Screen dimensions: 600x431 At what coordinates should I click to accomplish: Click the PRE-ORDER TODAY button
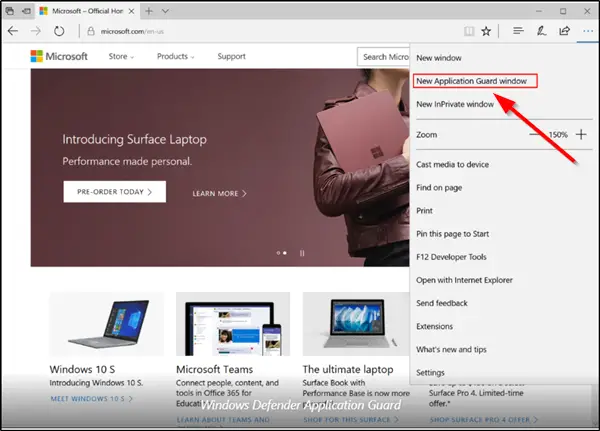pyautogui.click(x=114, y=192)
